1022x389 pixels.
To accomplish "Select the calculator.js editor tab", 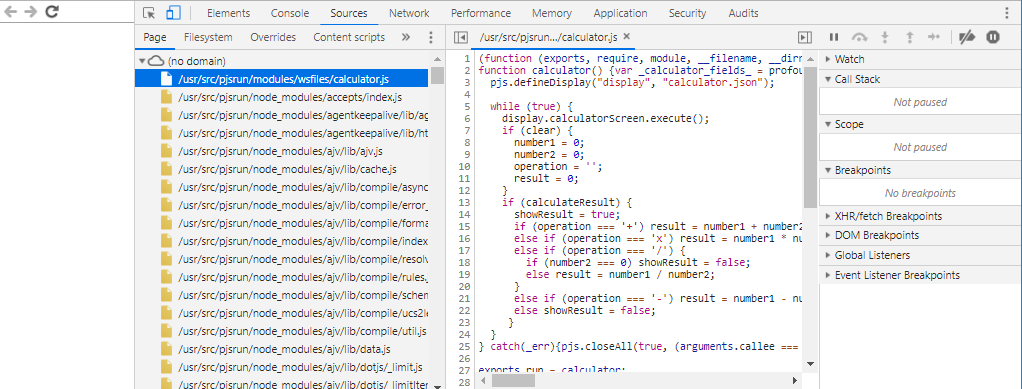I will (548, 38).
